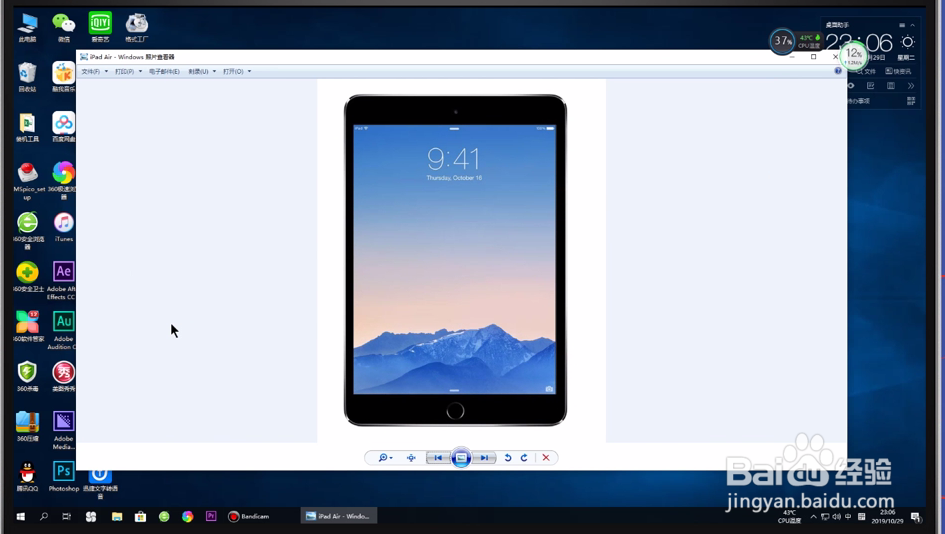Open the 360杀毒 shield desktop icon
The width and height of the screenshot is (945, 534).
[27, 377]
